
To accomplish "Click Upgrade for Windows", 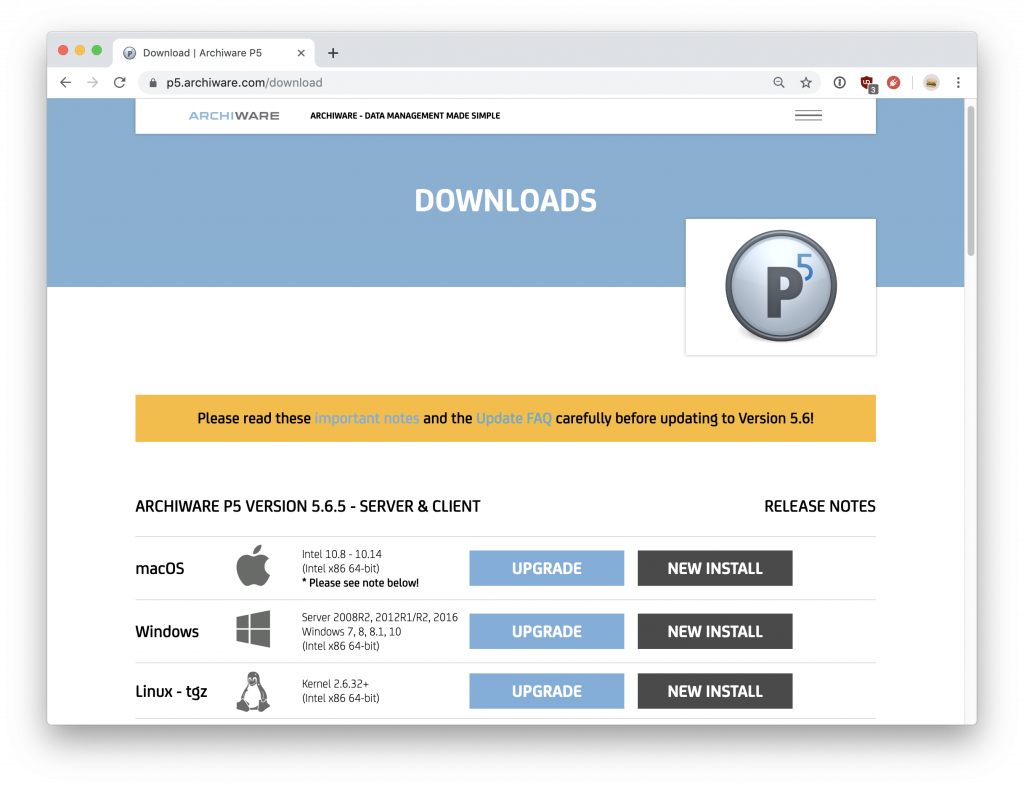I will pyautogui.click(x=547, y=631).
